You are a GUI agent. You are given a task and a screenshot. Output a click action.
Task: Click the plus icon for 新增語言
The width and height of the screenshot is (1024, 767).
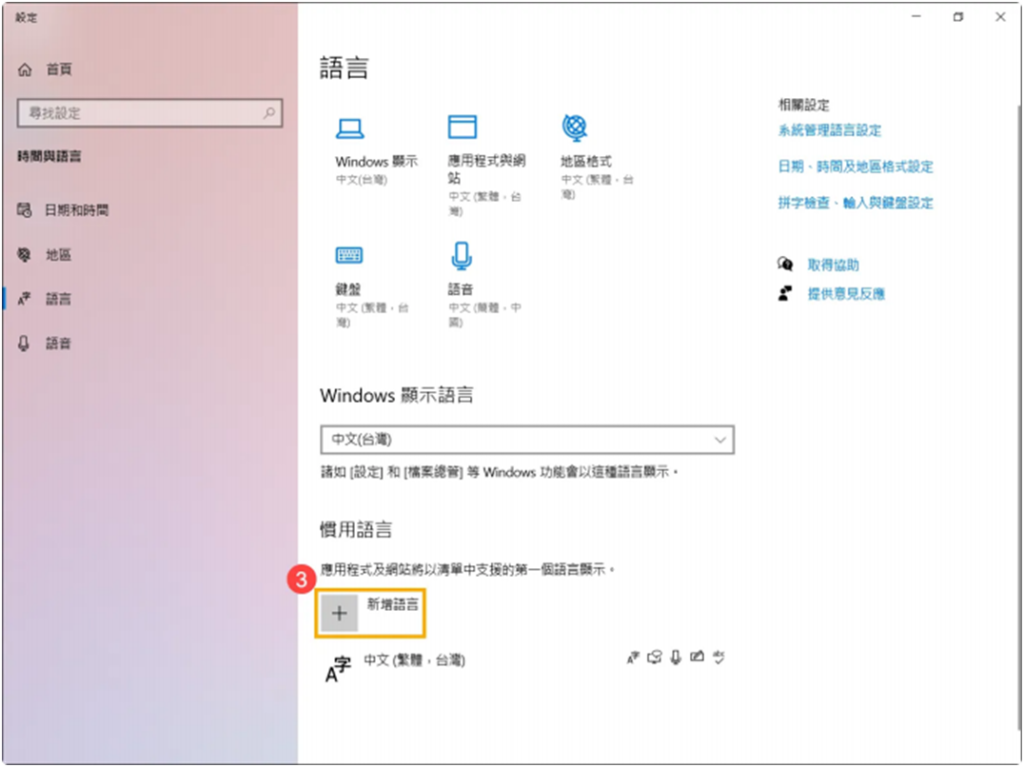pyautogui.click(x=339, y=613)
